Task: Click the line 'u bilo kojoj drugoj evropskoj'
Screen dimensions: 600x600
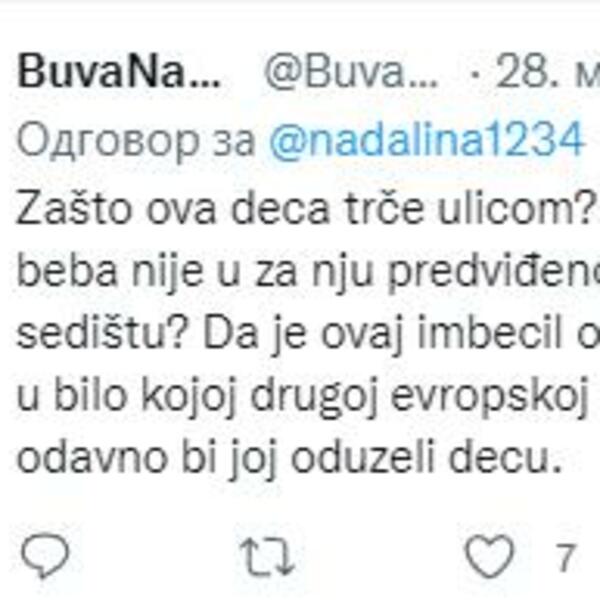Action: (x=302, y=396)
